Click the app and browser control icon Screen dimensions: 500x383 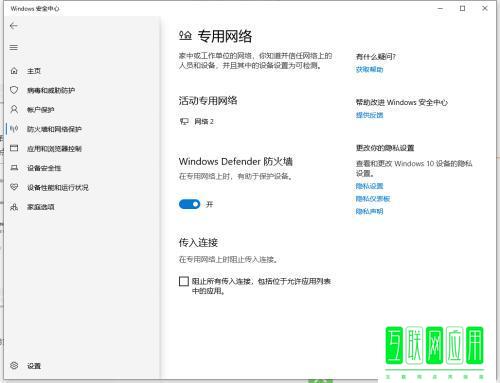pyautogui.click(x=14, y=148)
